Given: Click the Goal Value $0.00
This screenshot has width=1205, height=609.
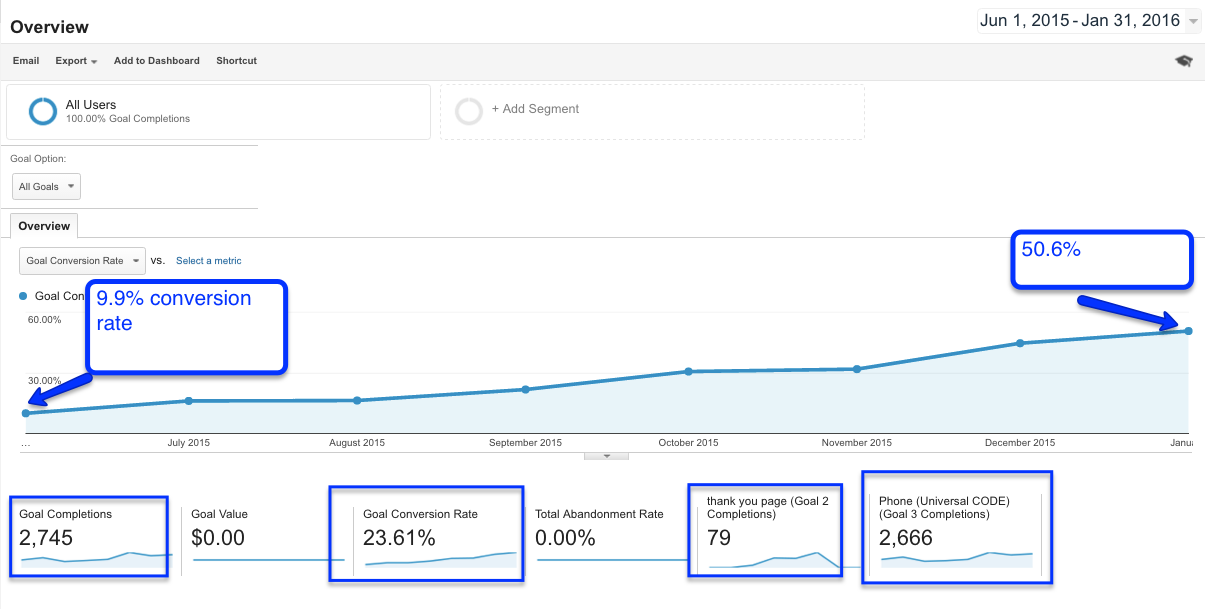Looking at the screenshot, I should coord(217,538).
